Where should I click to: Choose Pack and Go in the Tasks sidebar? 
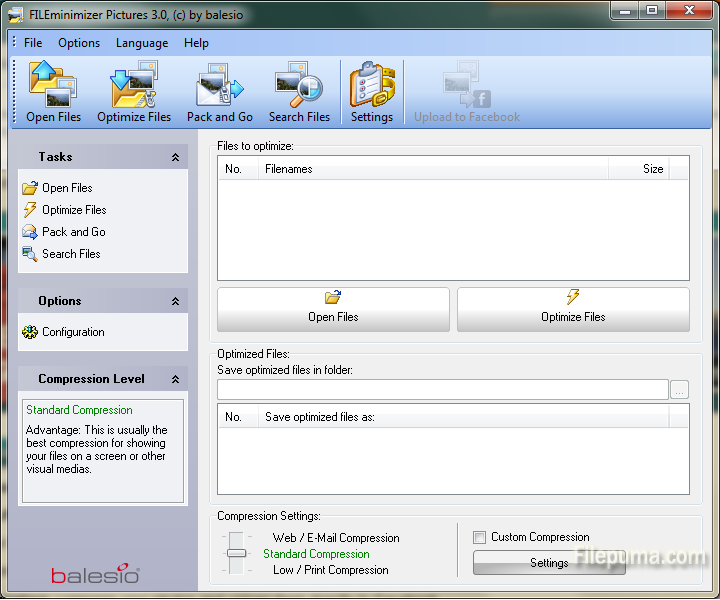tap(73, 232)
